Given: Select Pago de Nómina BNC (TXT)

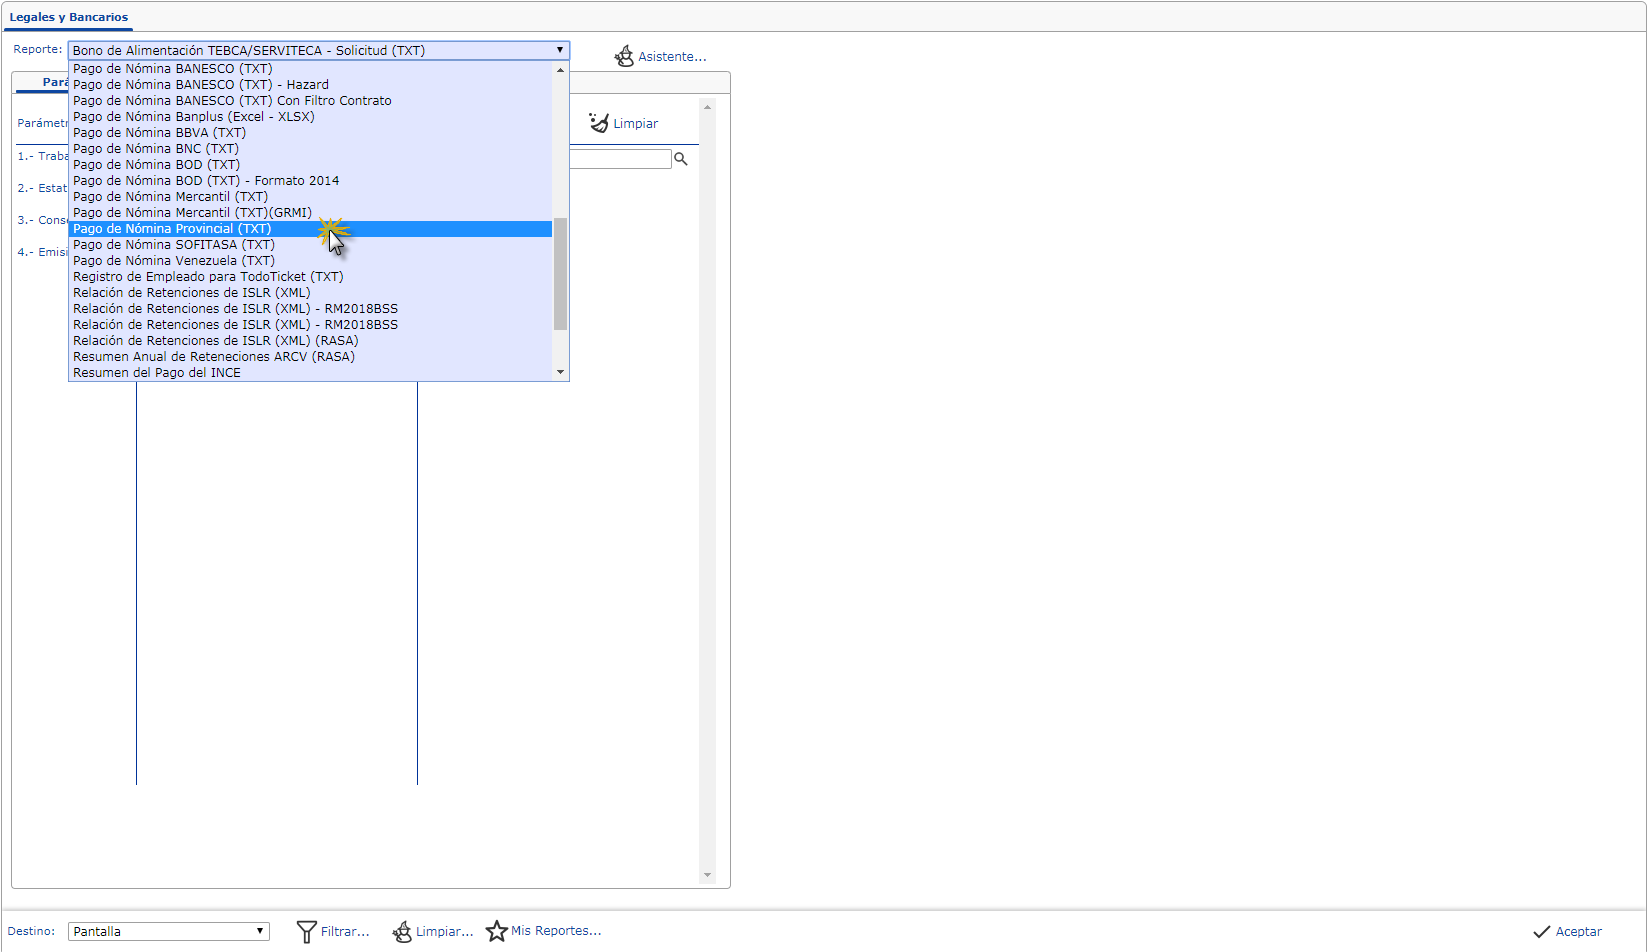Looking at the screenshot, I should [x=310, y=149].
